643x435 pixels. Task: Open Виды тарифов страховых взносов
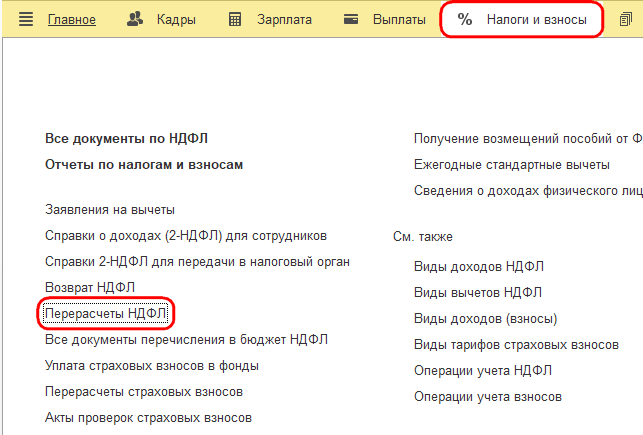[516, 345]
